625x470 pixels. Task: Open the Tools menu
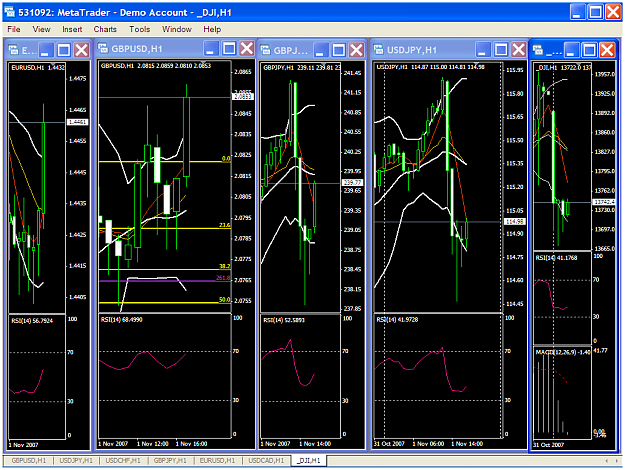(x=140, y=29)
